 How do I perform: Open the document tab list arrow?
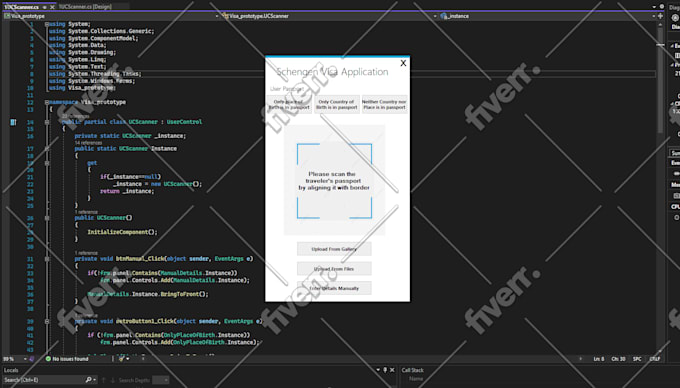(654, 7)
